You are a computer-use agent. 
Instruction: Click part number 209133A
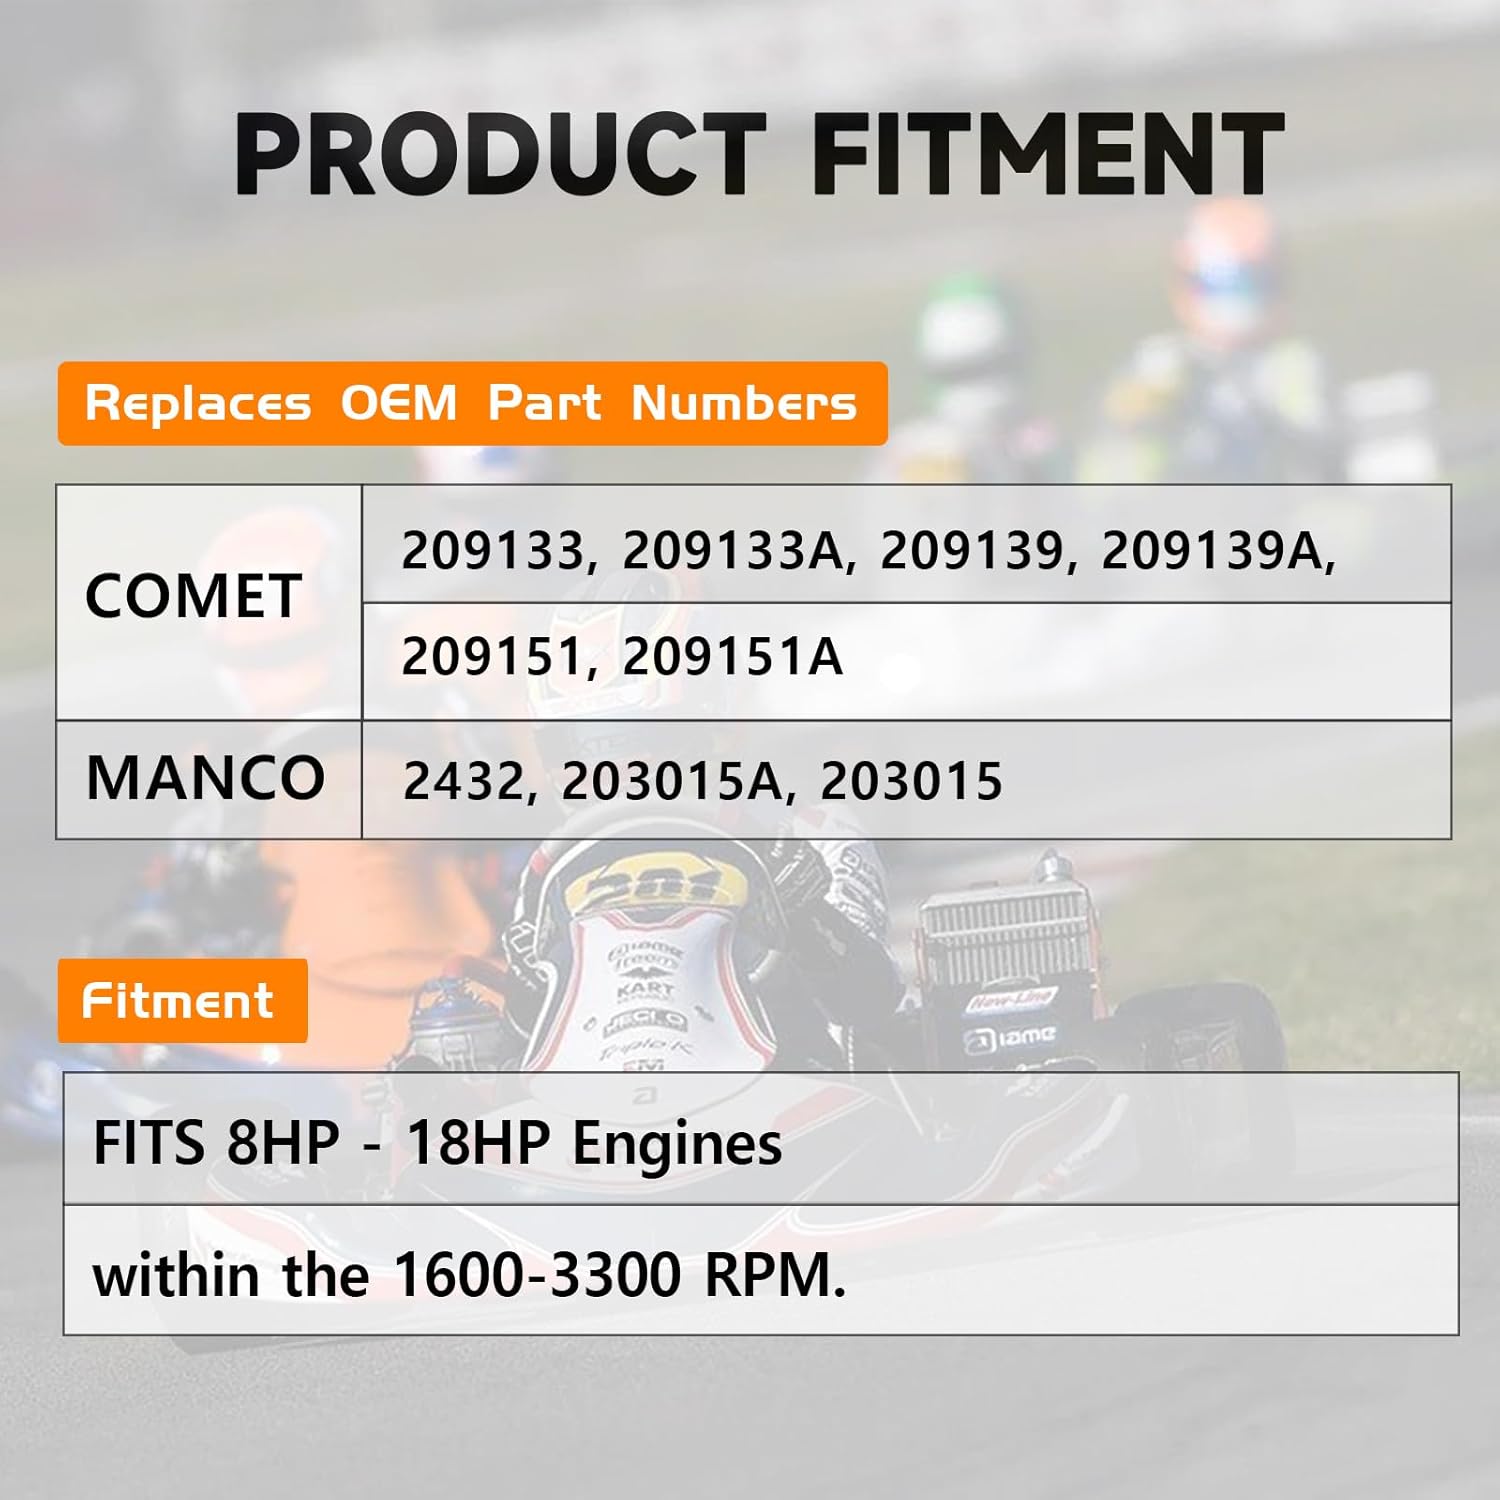click(x=732, y=550)
